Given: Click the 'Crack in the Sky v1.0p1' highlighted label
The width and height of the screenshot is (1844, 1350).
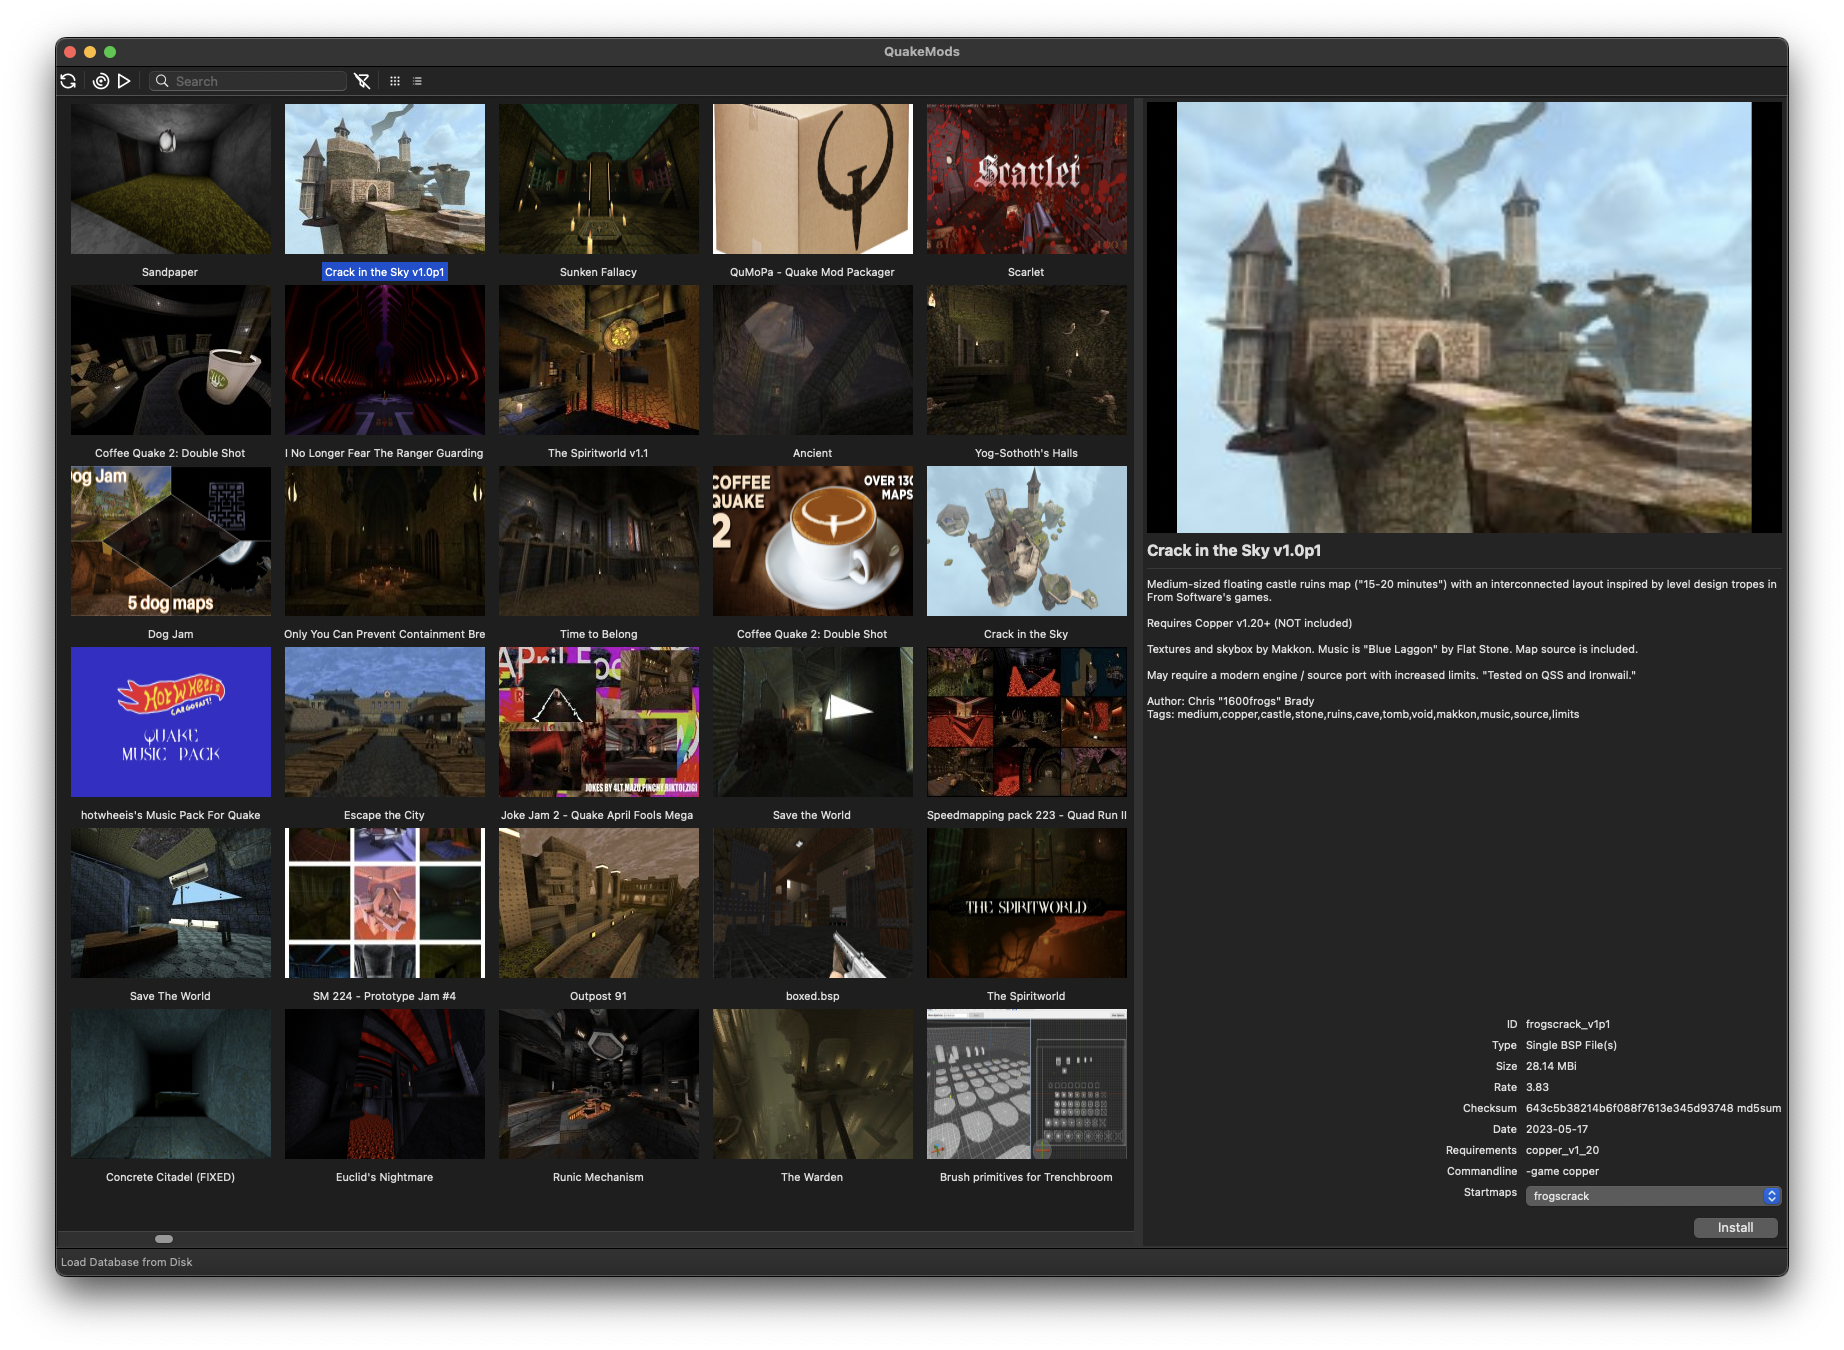Looking at the screenshot, I should point(384,272).
